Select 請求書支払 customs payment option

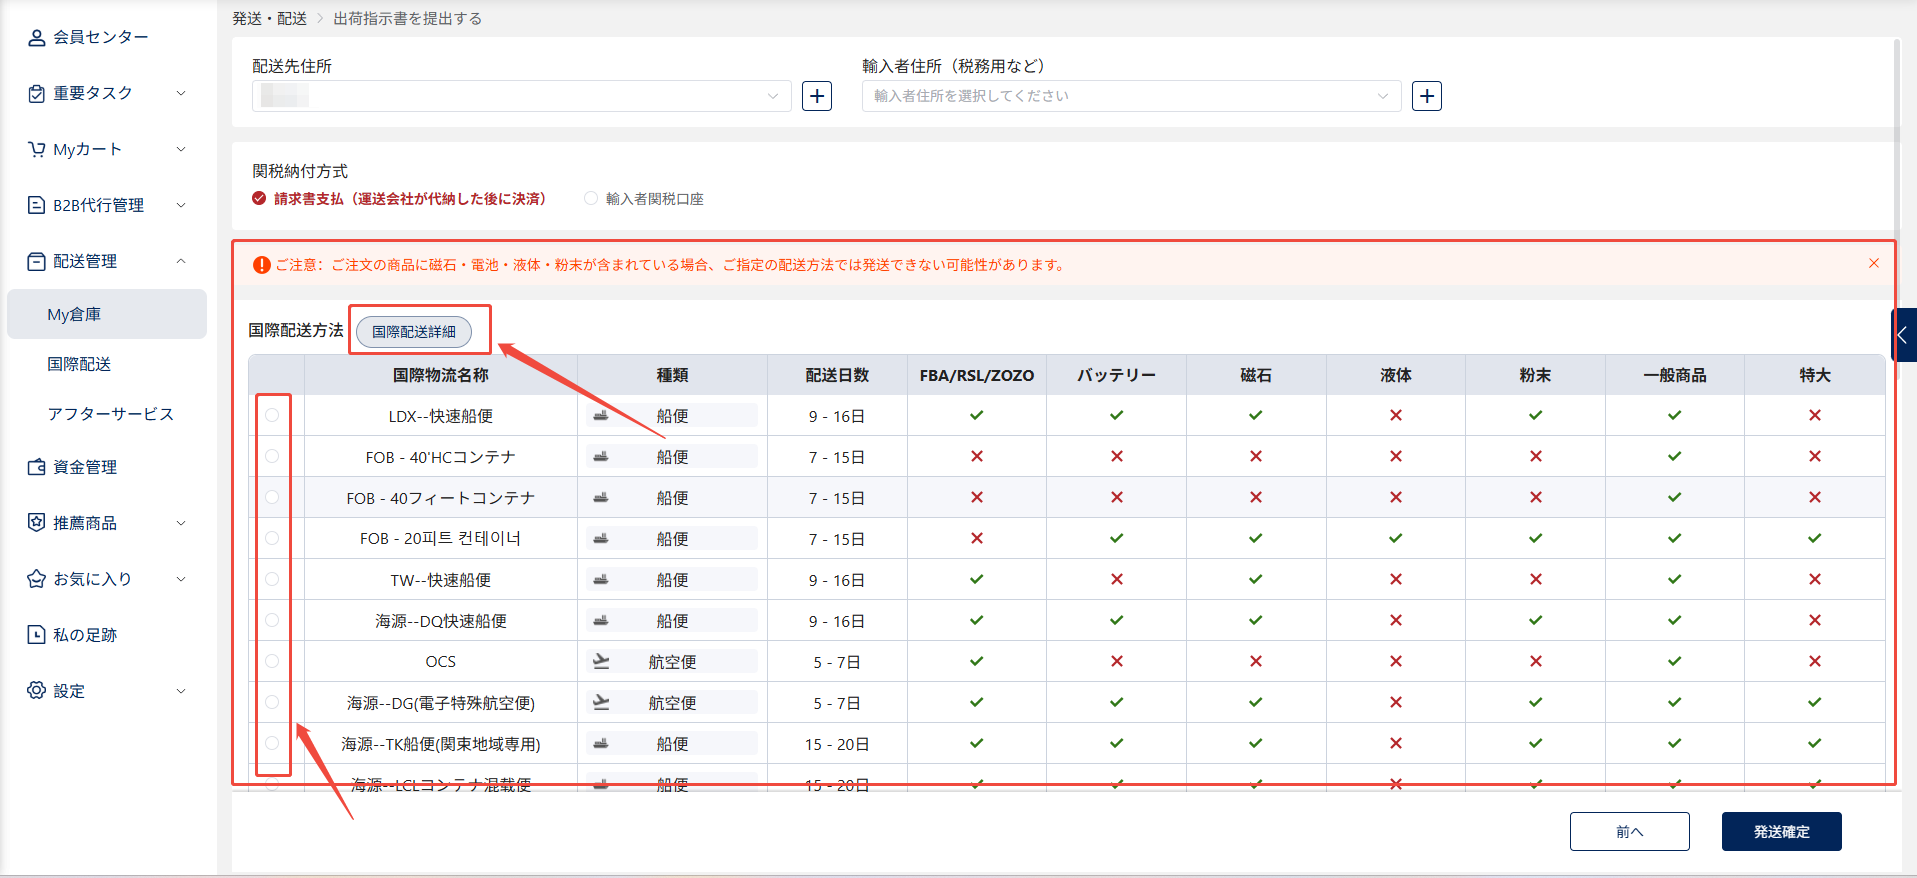click(x=399, y=199)
